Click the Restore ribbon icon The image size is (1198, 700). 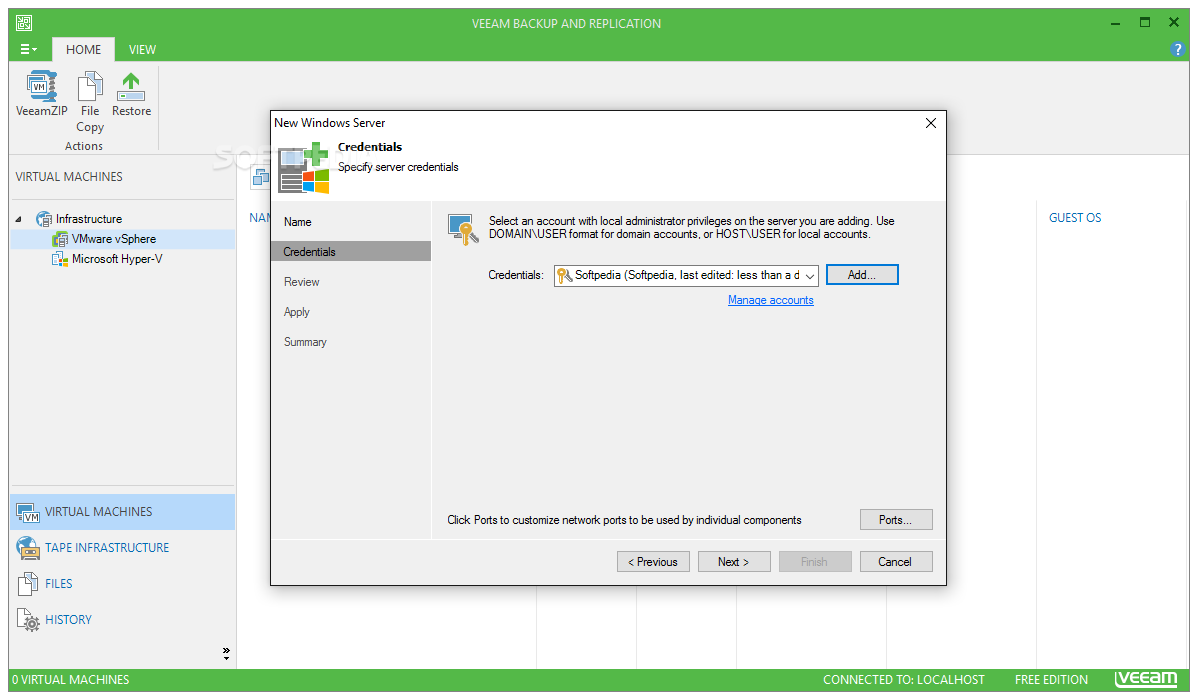pyautogui.click(x=131, y=86)
